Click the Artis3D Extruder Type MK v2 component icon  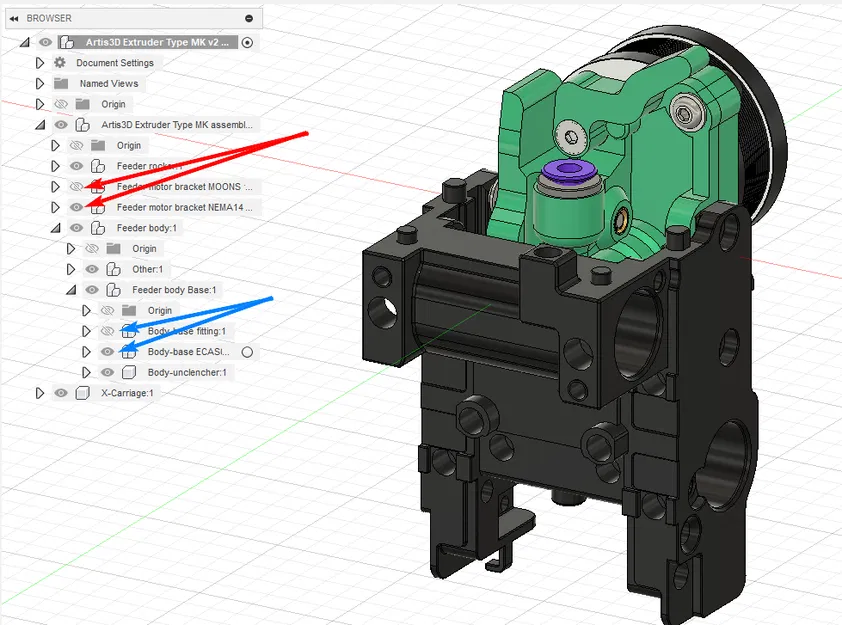point(68,42)
